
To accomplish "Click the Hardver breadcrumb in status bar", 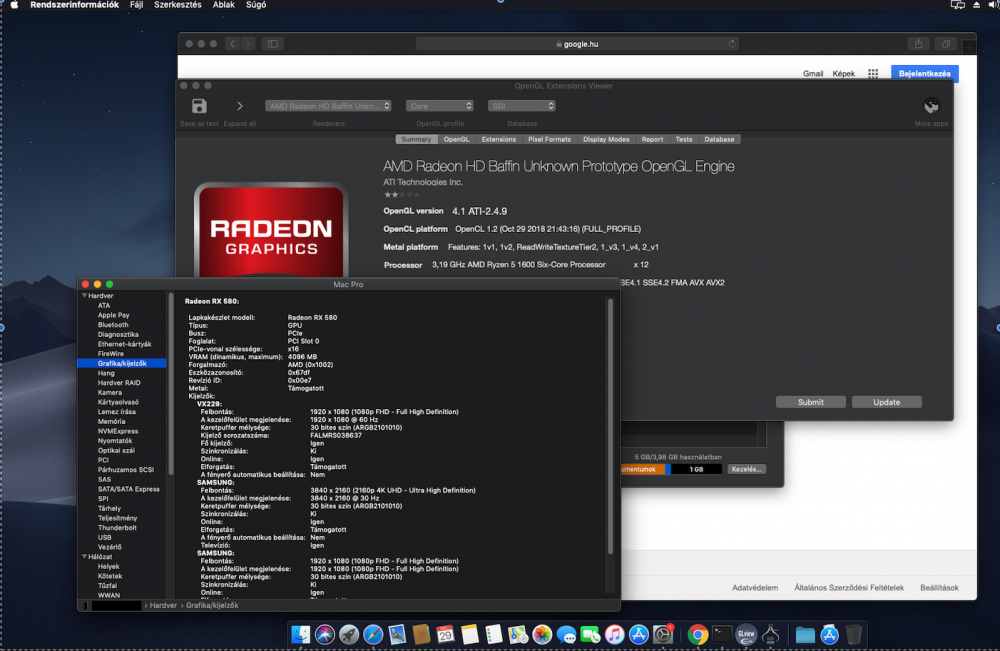I will point(163,605).
